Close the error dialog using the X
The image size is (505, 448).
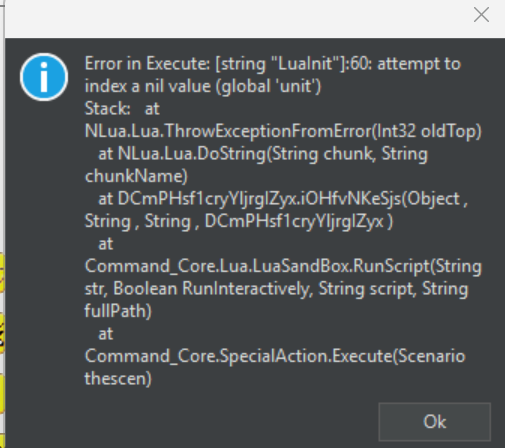point(481,15)
